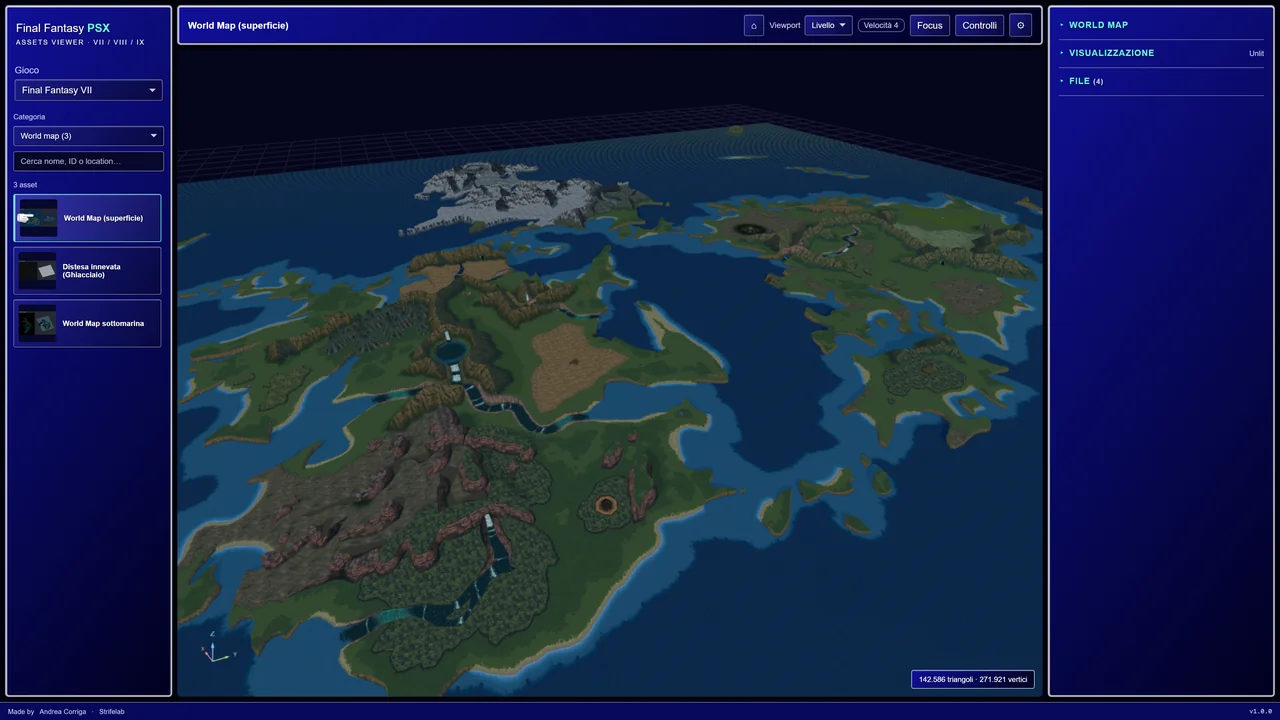Image resolution: width=1280 pixels, height=720 pixels.
Task: Click the search field Cerca nome, ID o location
Action: pos(88,161)
